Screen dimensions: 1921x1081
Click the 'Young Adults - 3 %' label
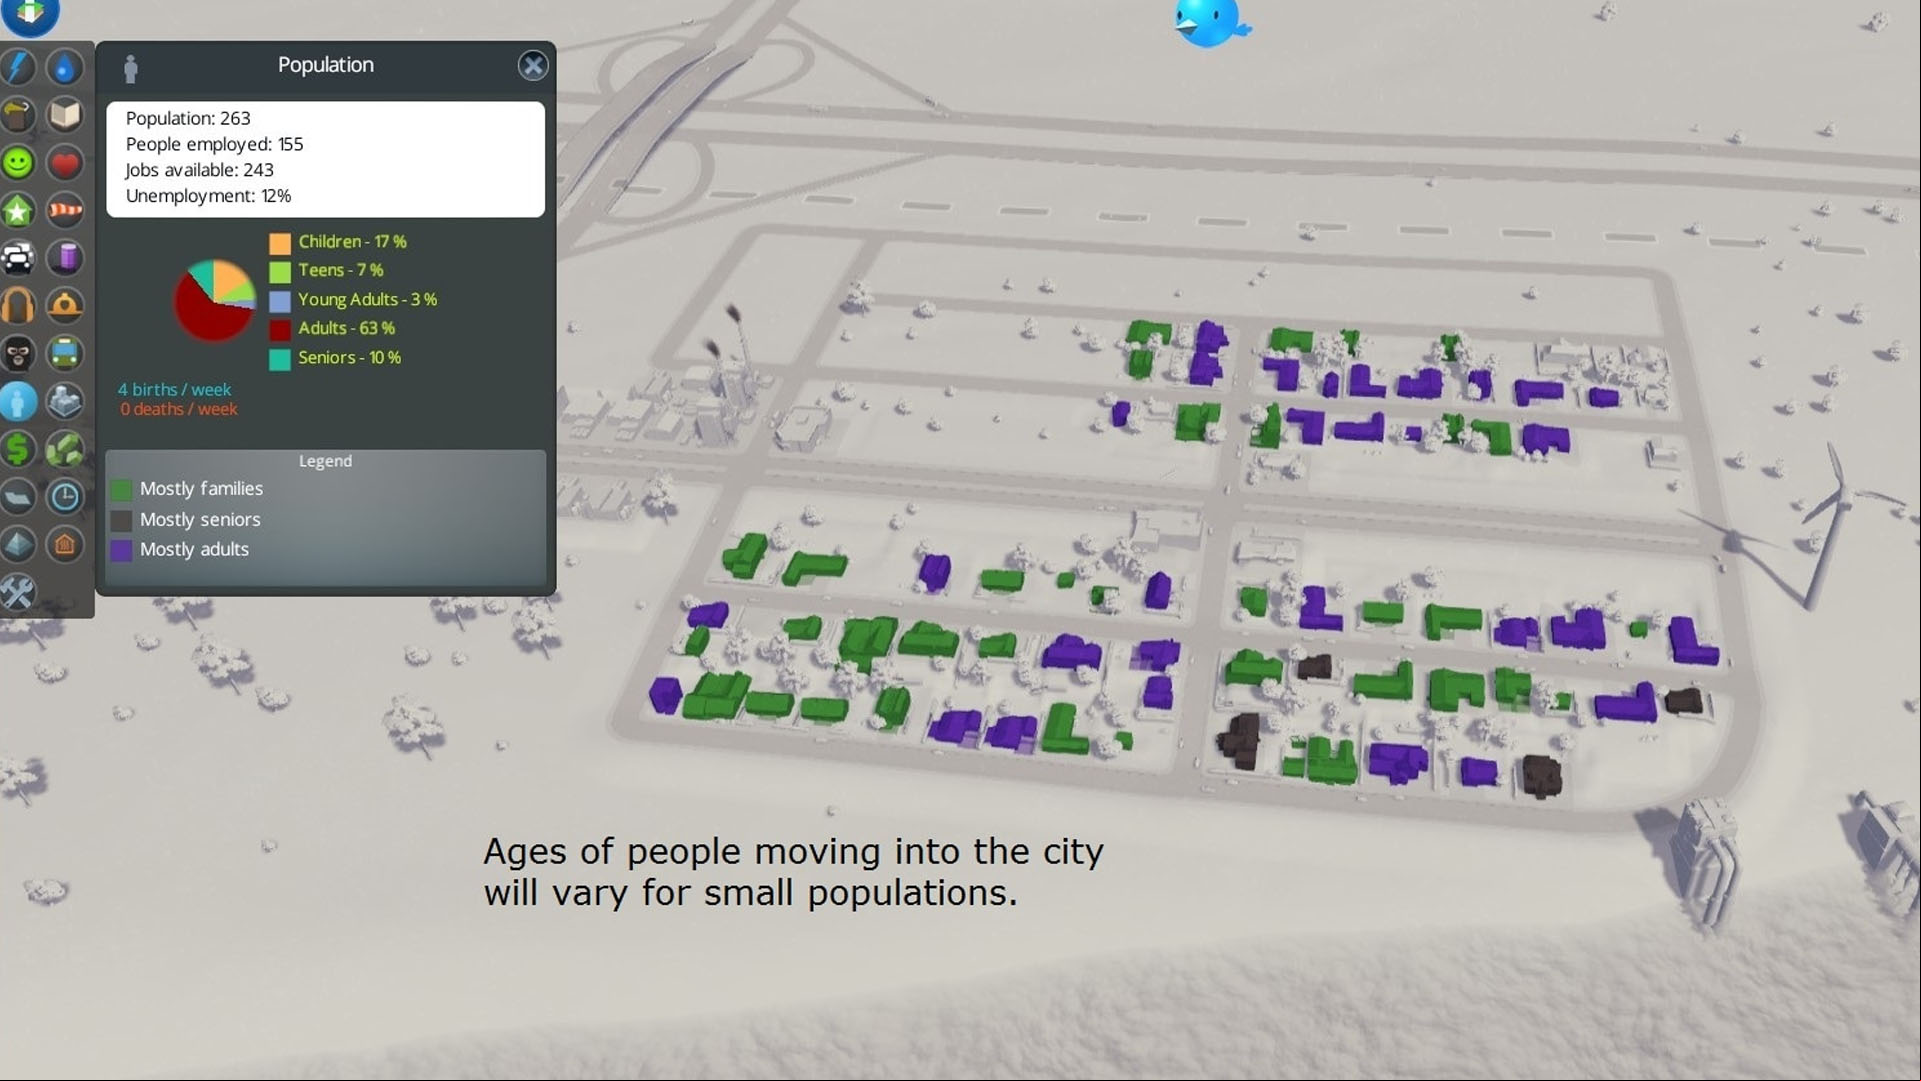(x=367, y=299)
